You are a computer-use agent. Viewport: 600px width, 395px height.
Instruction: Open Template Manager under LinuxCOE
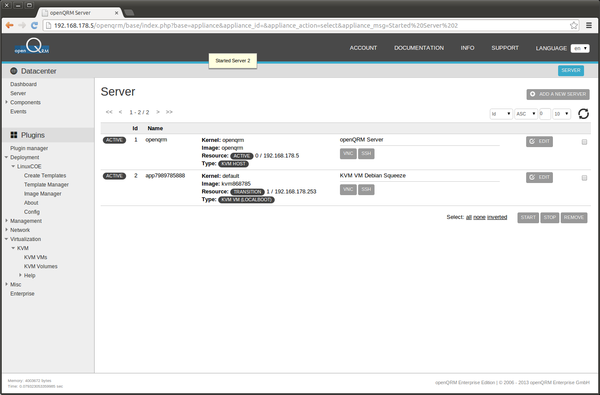click(46, 184)
